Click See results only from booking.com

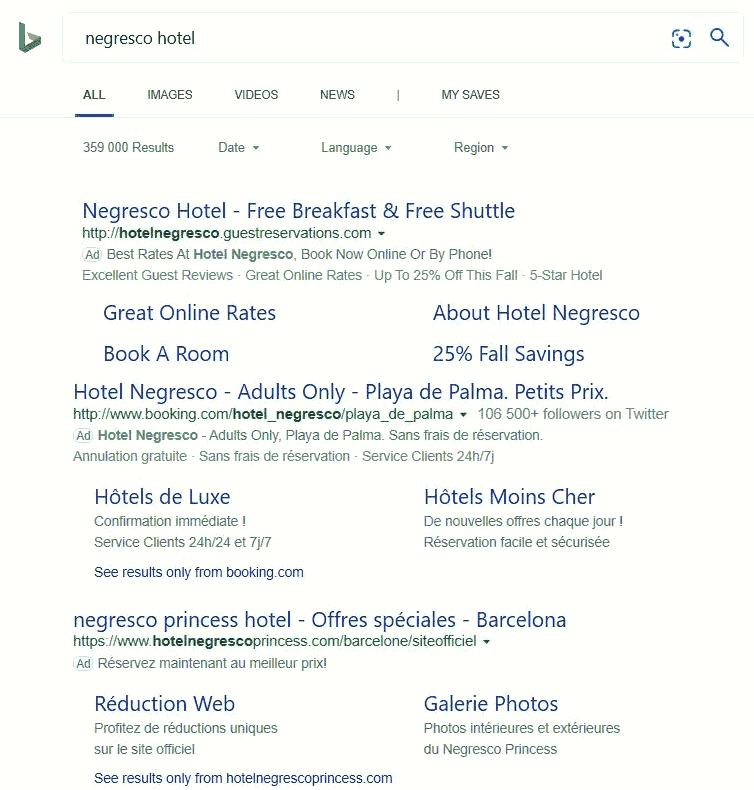pos(198,573)
